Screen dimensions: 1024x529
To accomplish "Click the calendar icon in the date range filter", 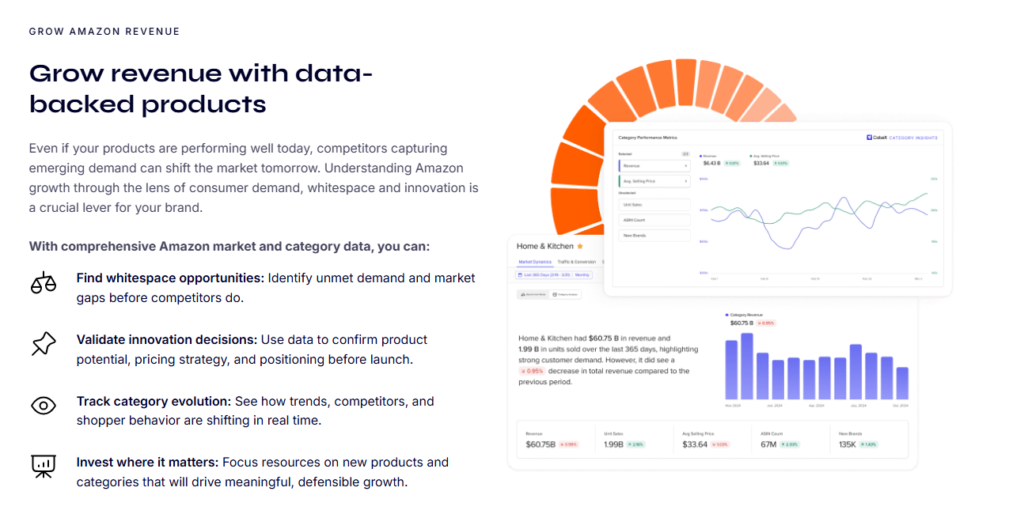I will point(520,275).
